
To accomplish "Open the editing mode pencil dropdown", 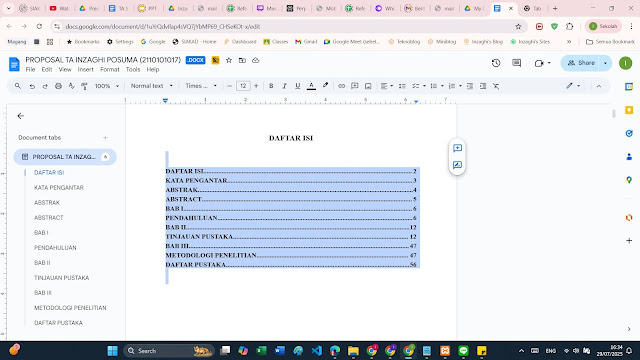I will pyautogui.click(x=573, y=86).
